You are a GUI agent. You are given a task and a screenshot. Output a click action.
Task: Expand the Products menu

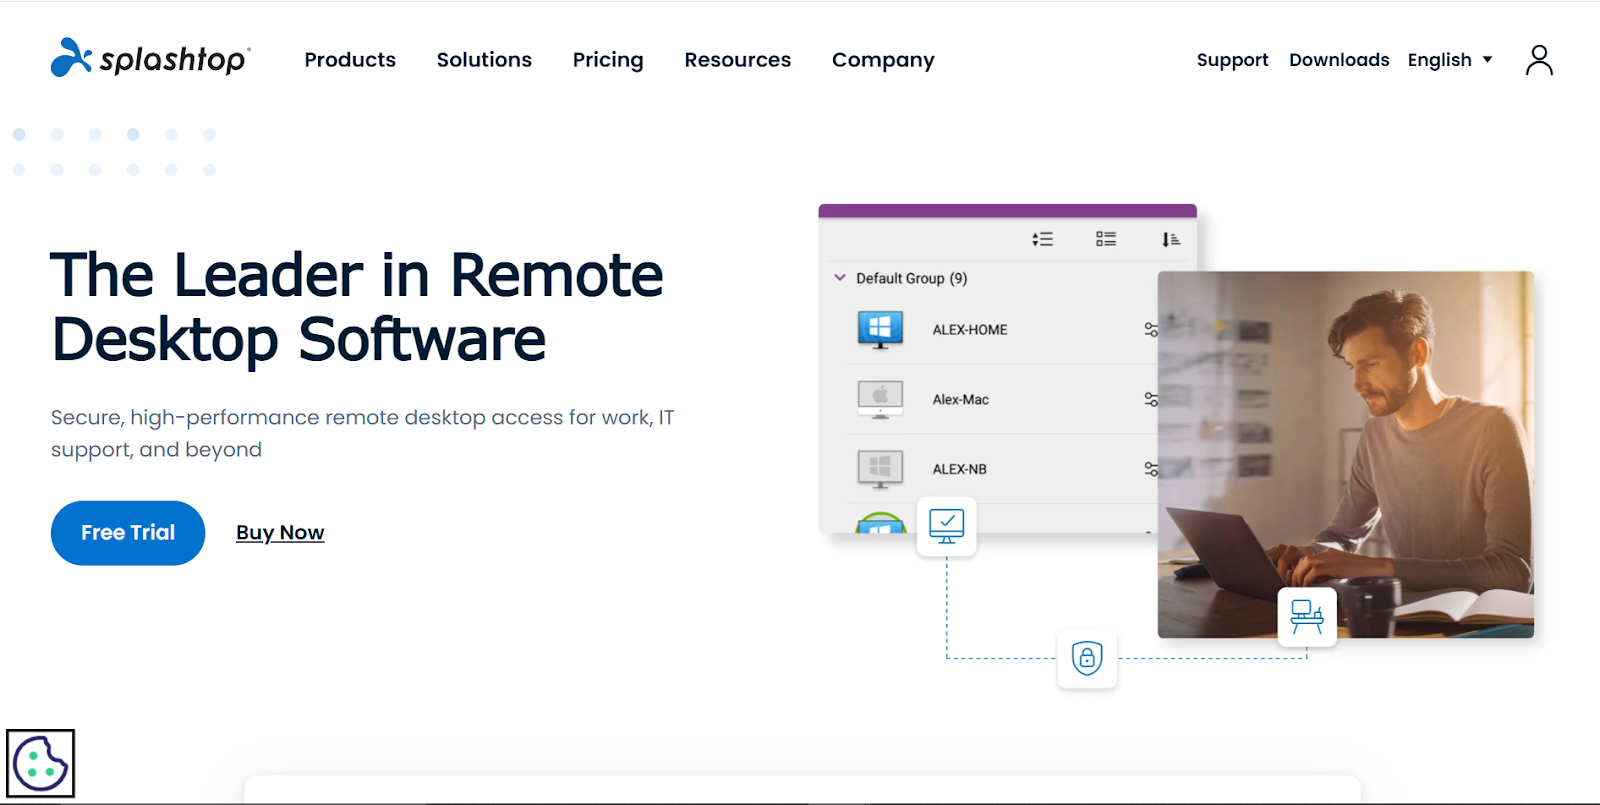pos(350,60)
